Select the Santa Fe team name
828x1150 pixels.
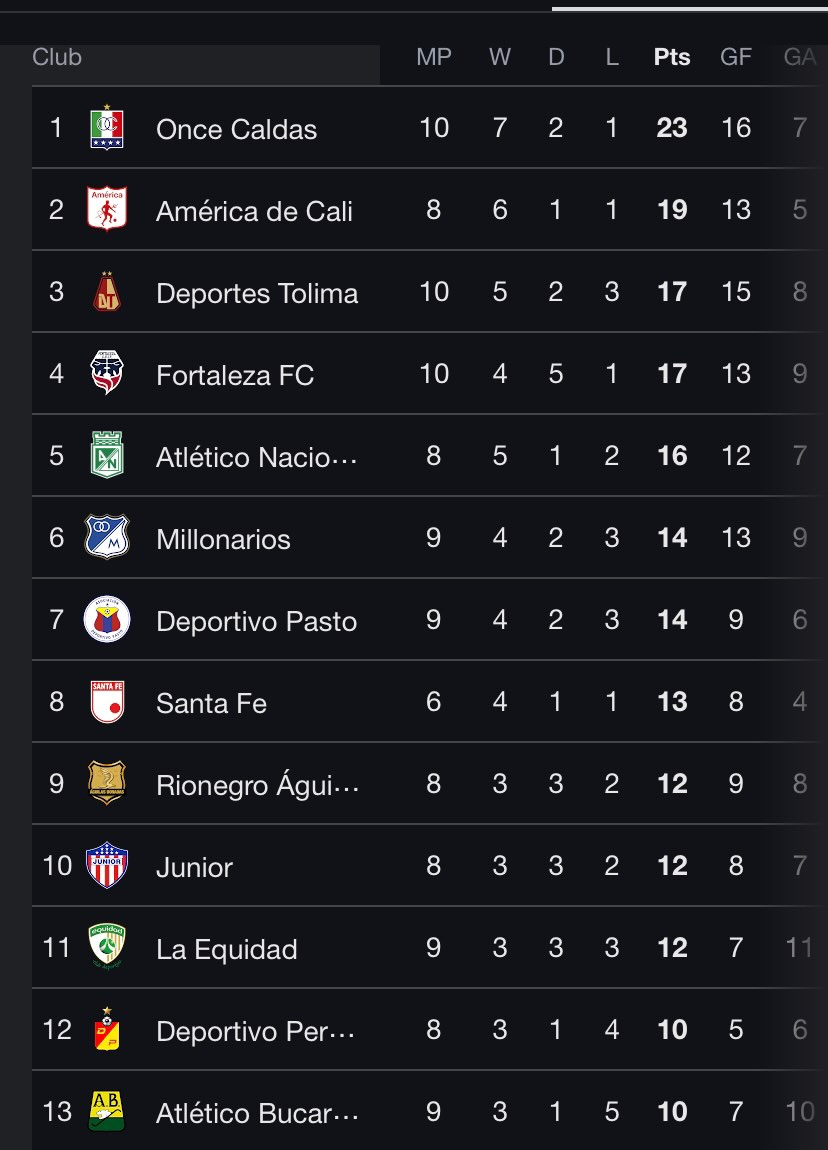(211, 703)
